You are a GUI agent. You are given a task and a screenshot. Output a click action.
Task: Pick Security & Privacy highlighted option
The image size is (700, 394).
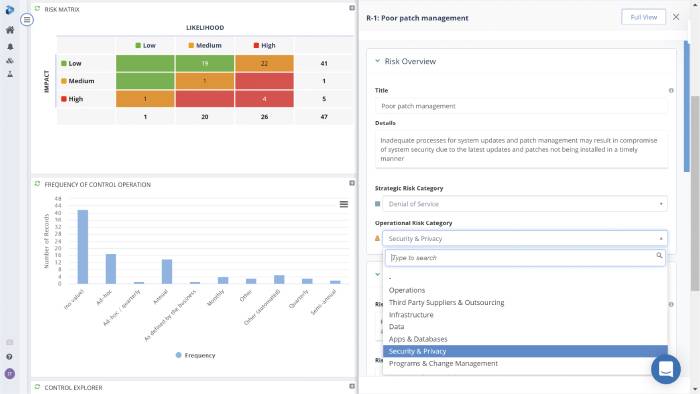click(x=525, y=351)
